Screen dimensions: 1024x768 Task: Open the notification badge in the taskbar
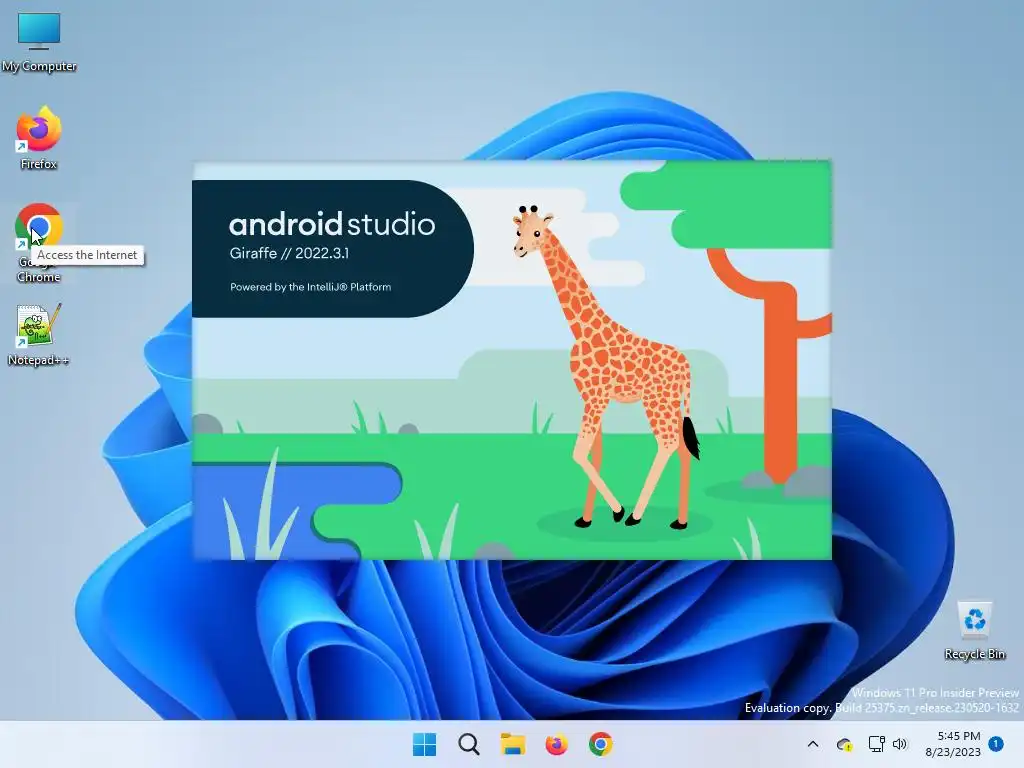996,743
